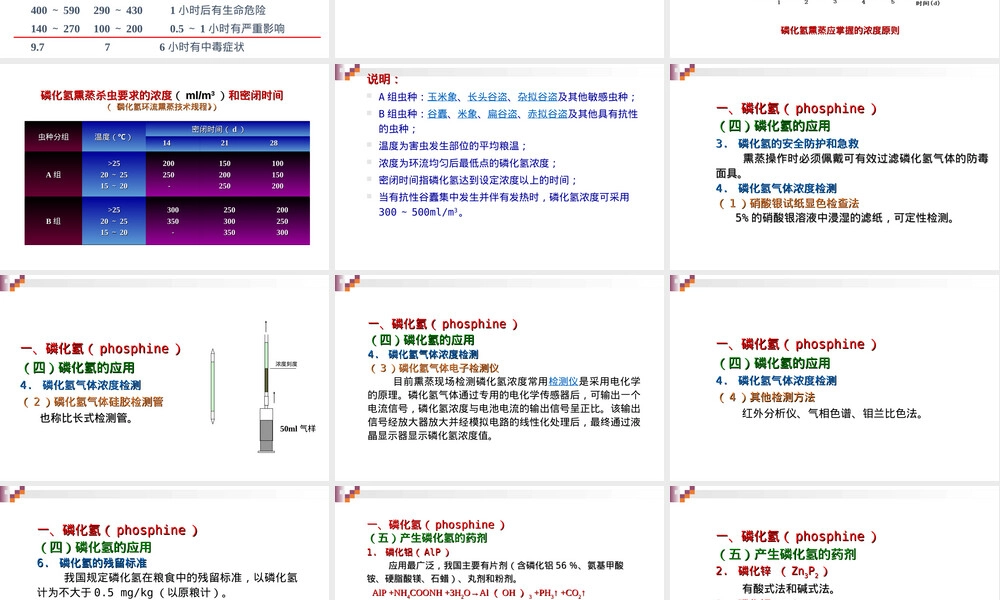
Task: Click the small green detector tube image
Action: pyautogui.click(x=212, y=386)
